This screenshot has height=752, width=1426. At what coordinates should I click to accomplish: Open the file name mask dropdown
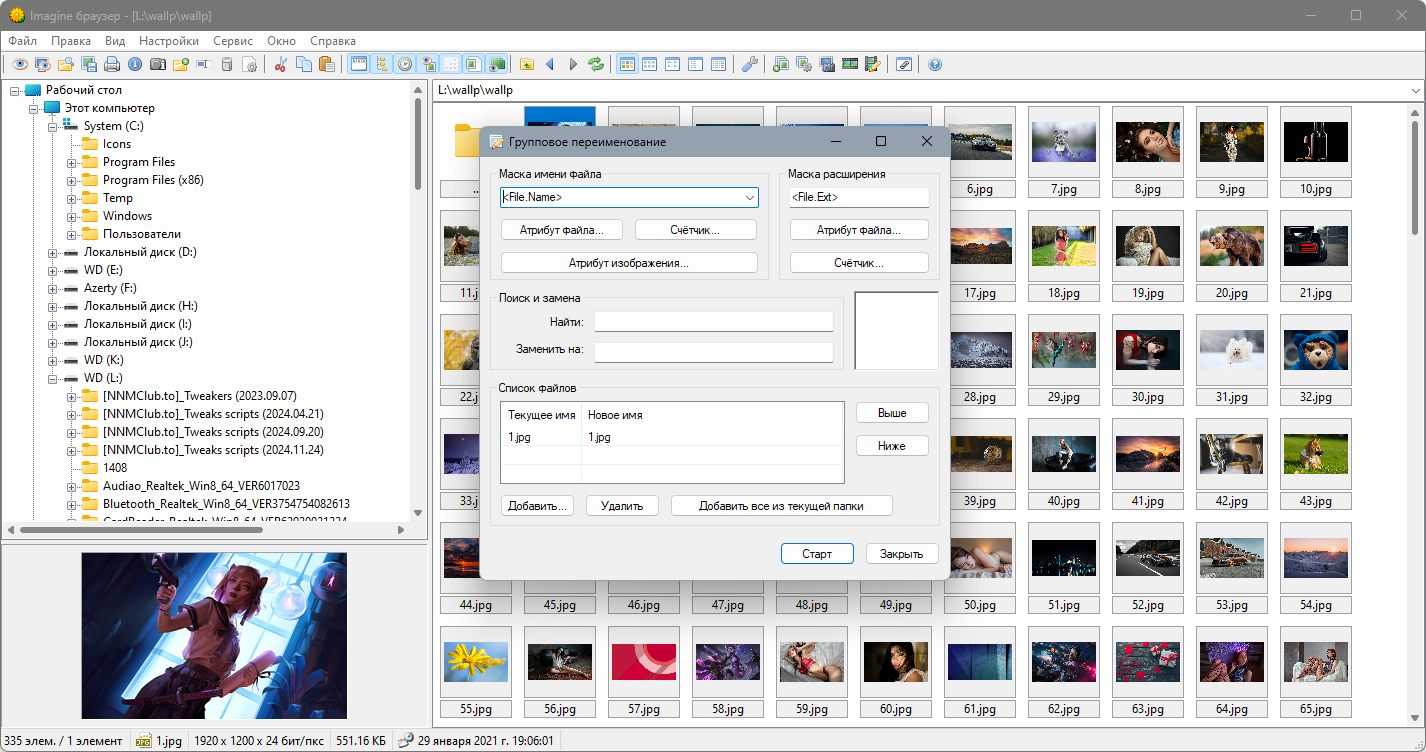click(749, 198)
